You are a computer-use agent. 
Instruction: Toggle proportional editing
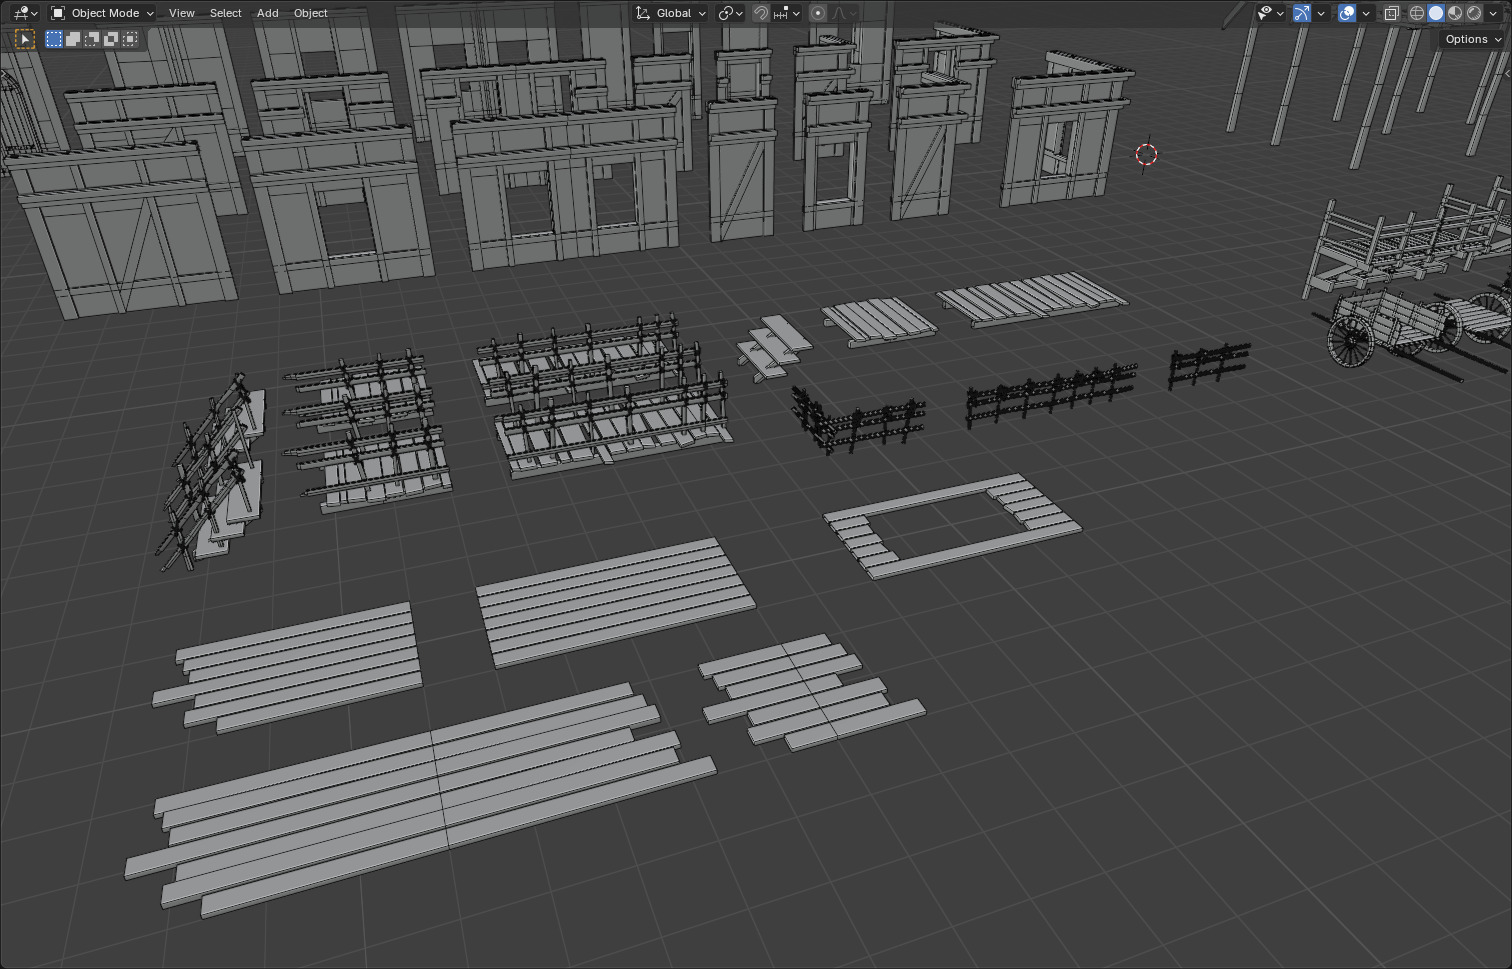click(818, 13)
